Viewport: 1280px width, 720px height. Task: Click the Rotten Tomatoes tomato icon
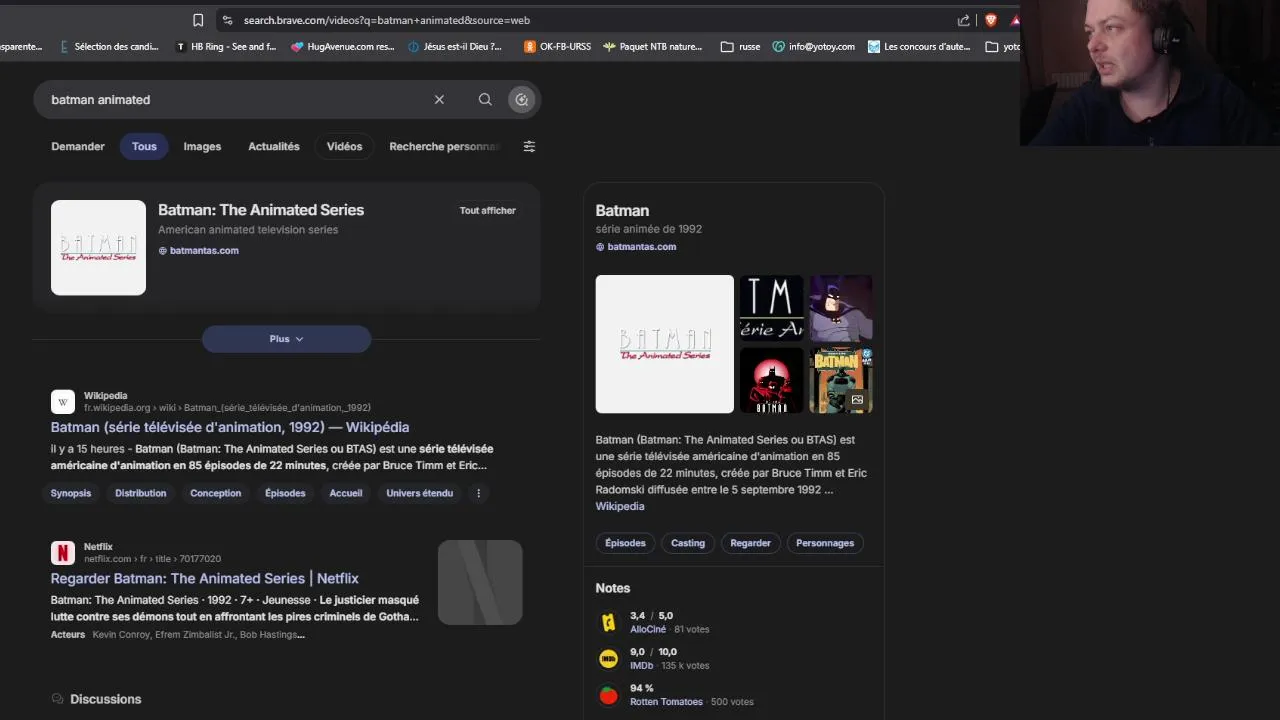tap(608, 695)
